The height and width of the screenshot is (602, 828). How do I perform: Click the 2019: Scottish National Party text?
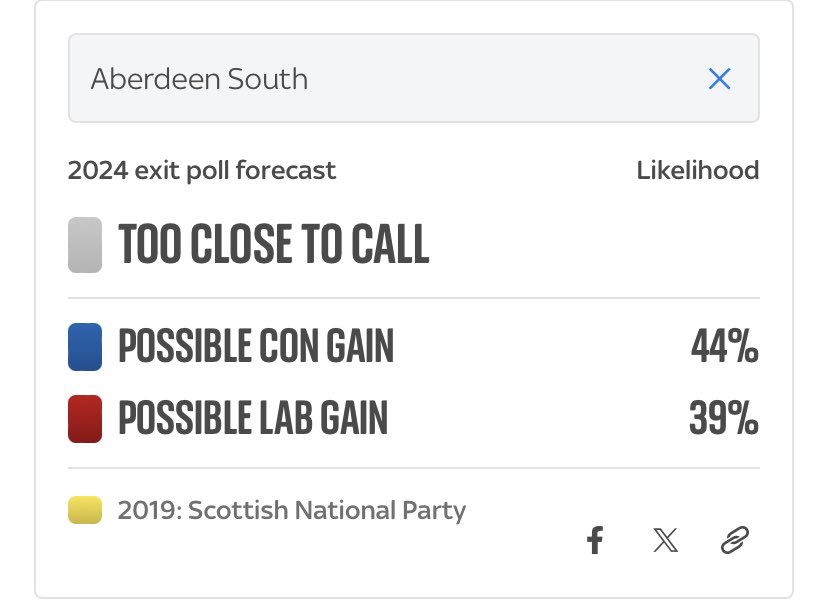pos(291,510)
